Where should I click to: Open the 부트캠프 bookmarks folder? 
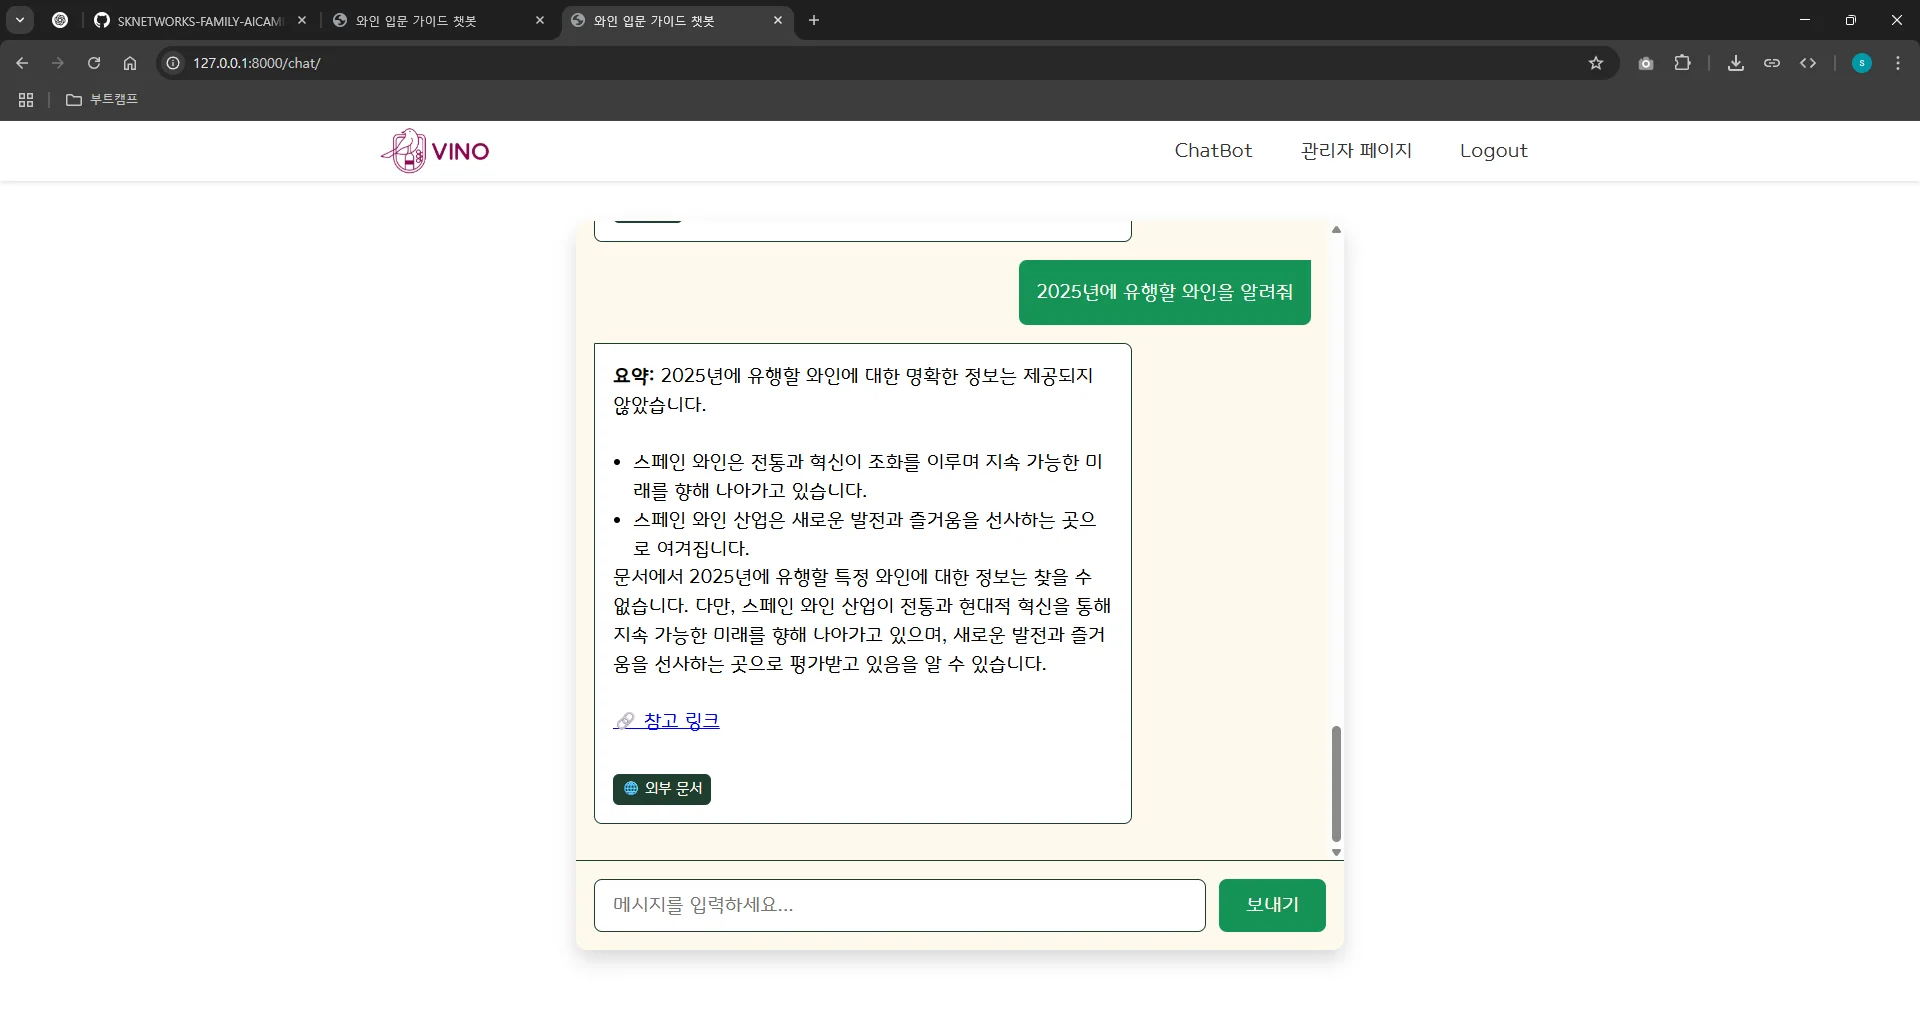click(x=102, y=100)
